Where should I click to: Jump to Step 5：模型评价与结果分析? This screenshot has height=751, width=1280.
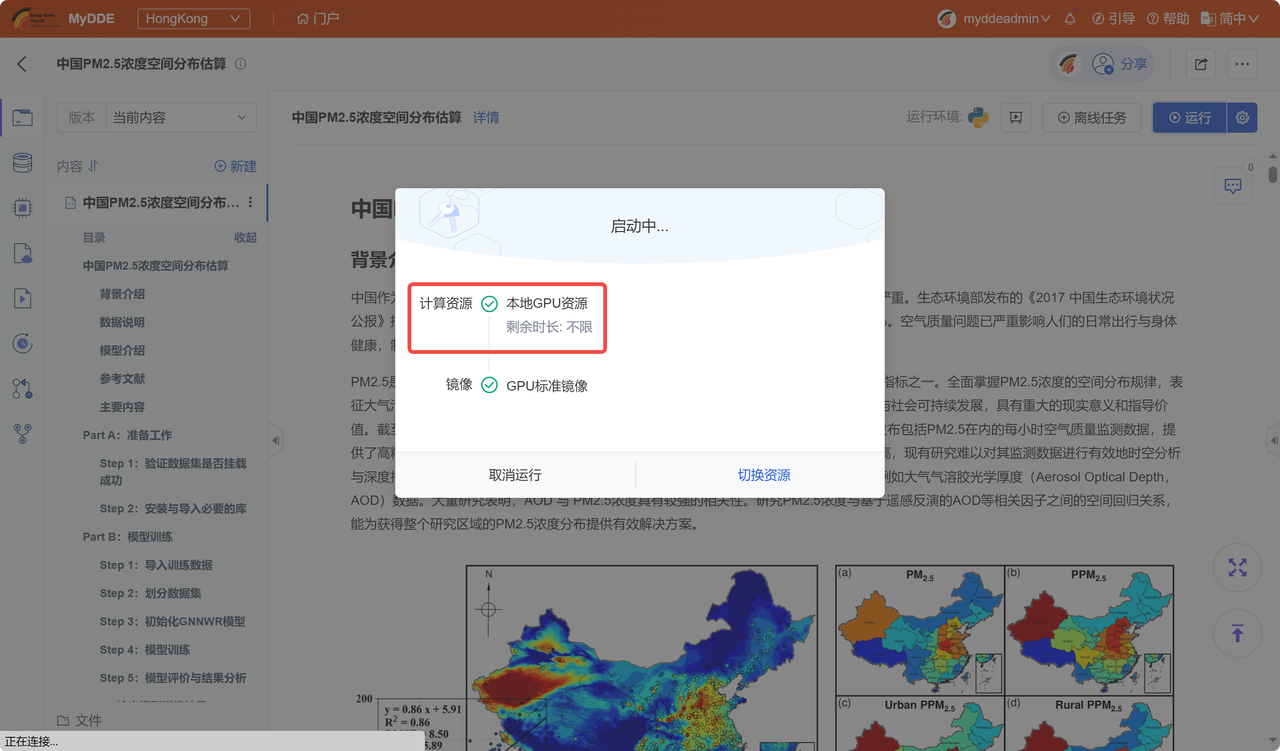(172, 677)
